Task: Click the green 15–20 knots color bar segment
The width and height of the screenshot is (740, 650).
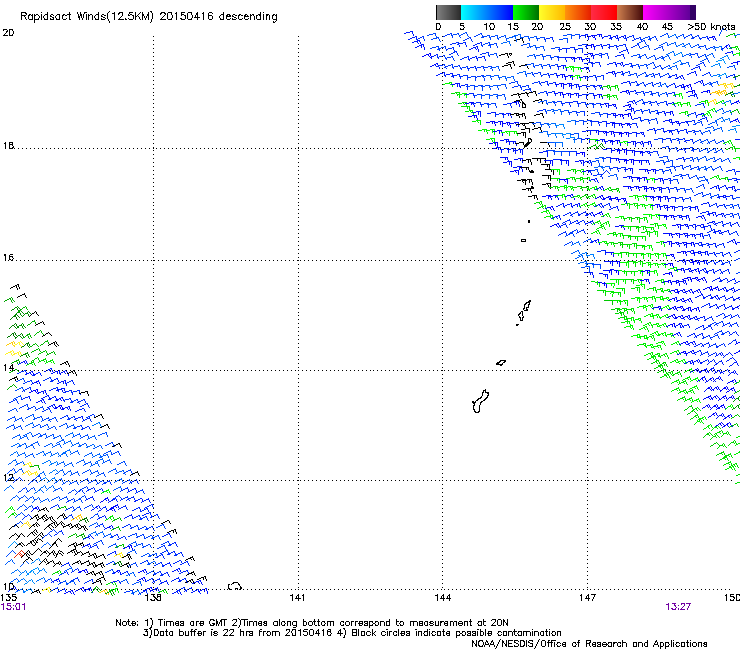Action: (526, 12)
